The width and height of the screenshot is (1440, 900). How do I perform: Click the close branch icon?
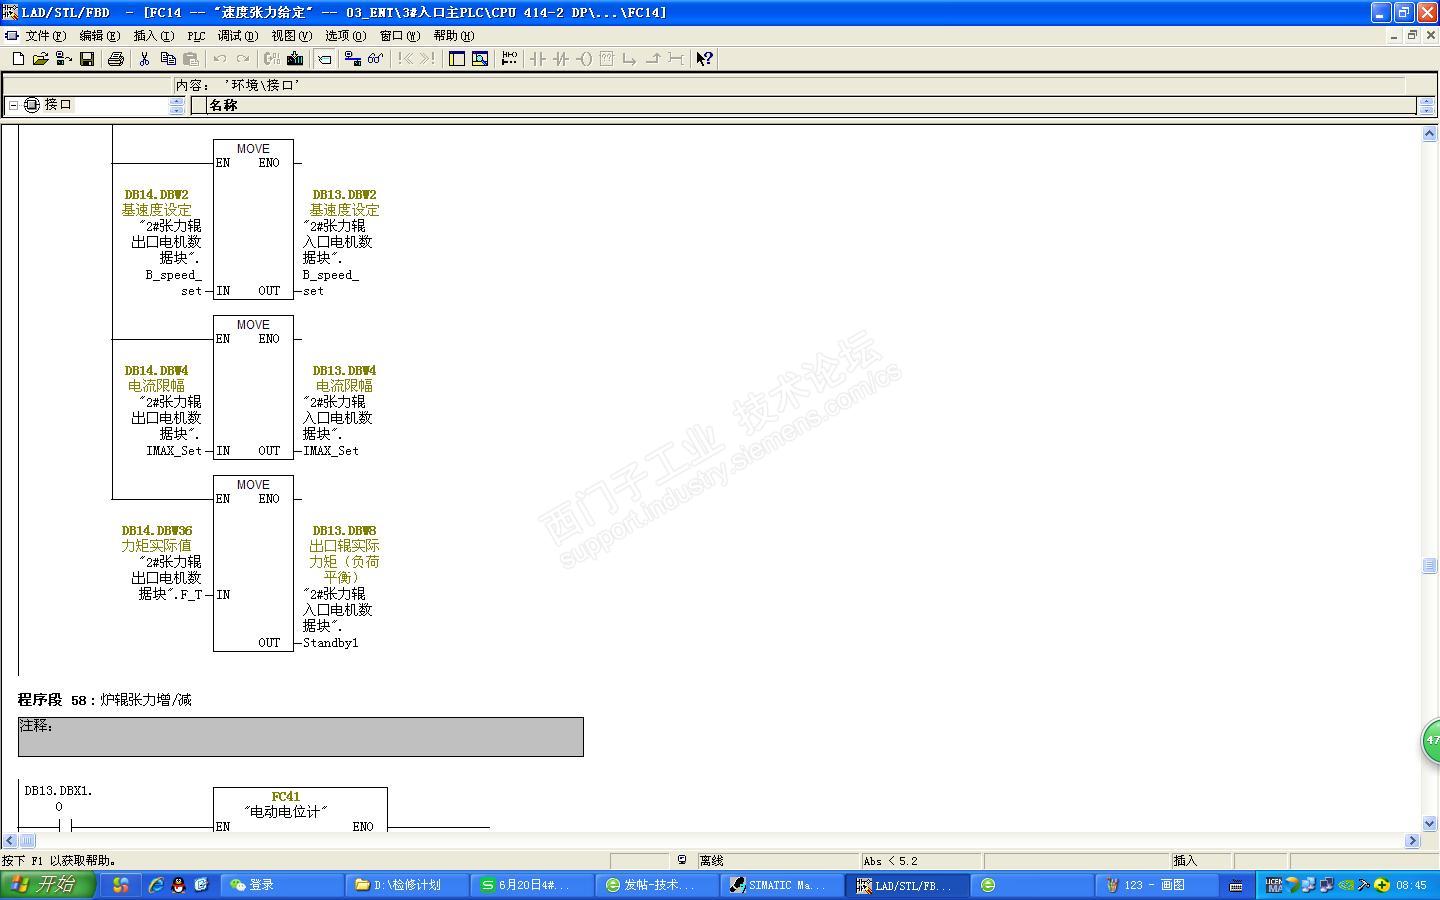click(652, 59)
